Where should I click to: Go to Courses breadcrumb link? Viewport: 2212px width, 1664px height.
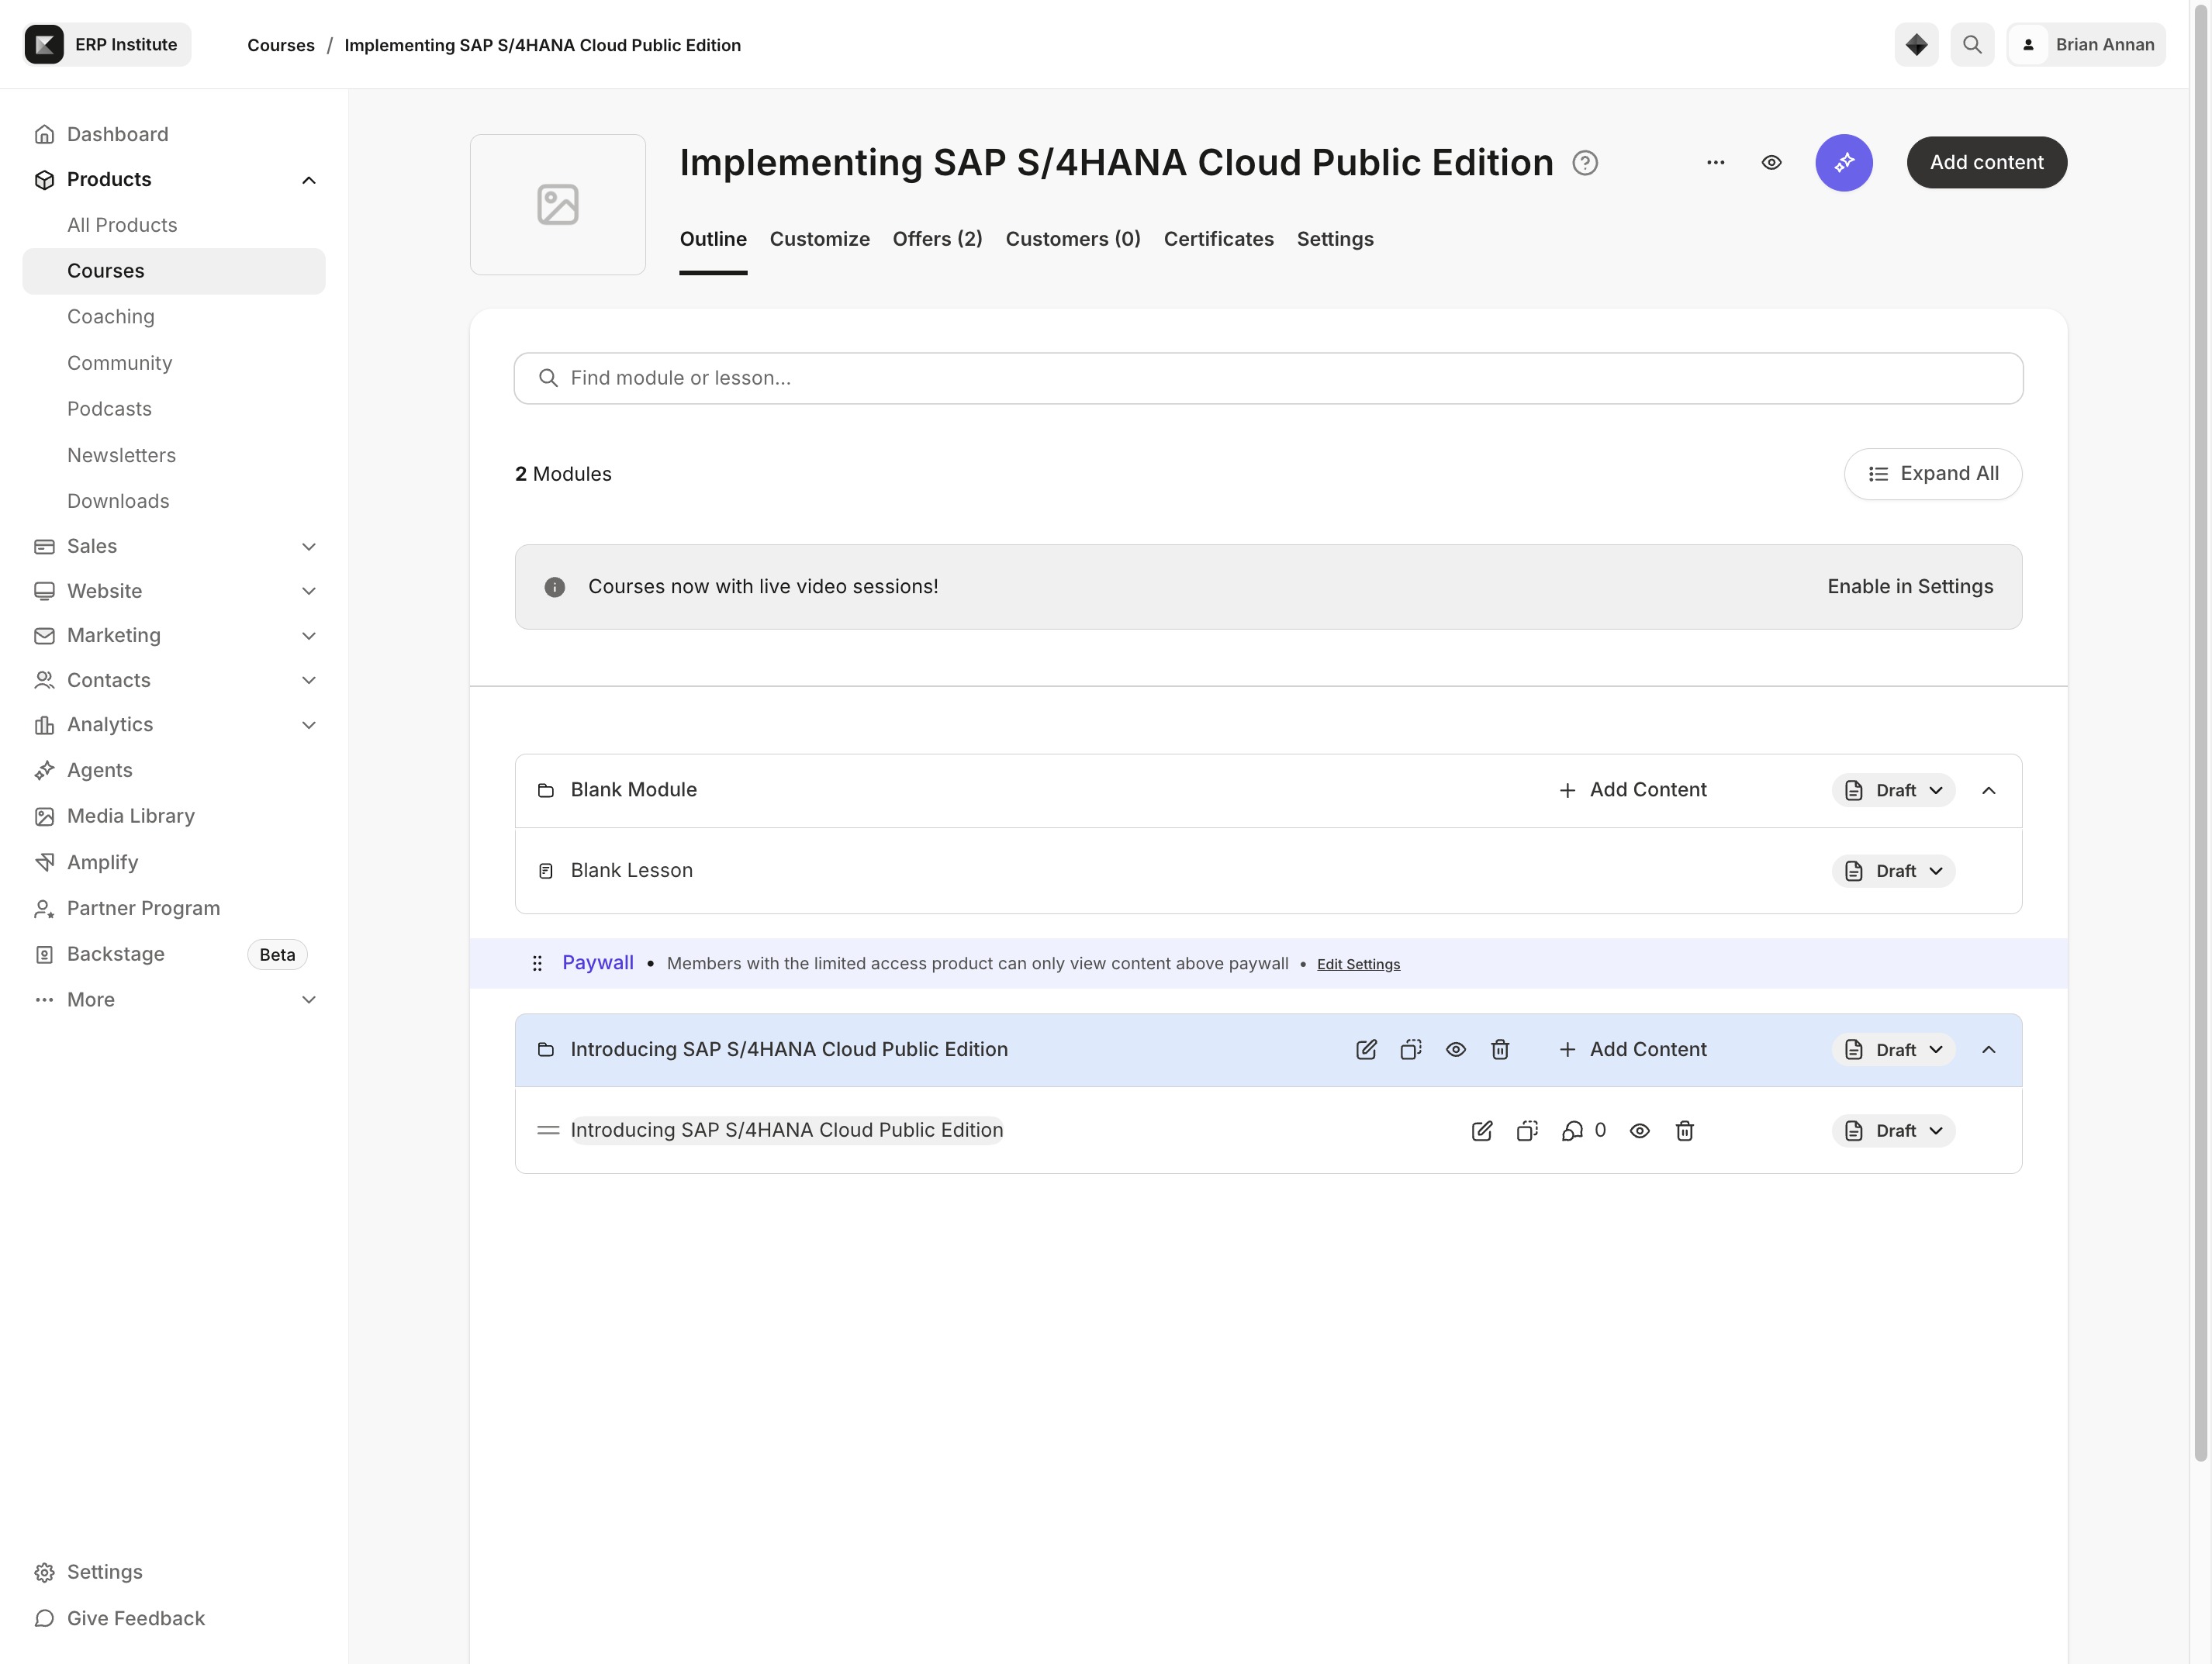pos(280,45)
